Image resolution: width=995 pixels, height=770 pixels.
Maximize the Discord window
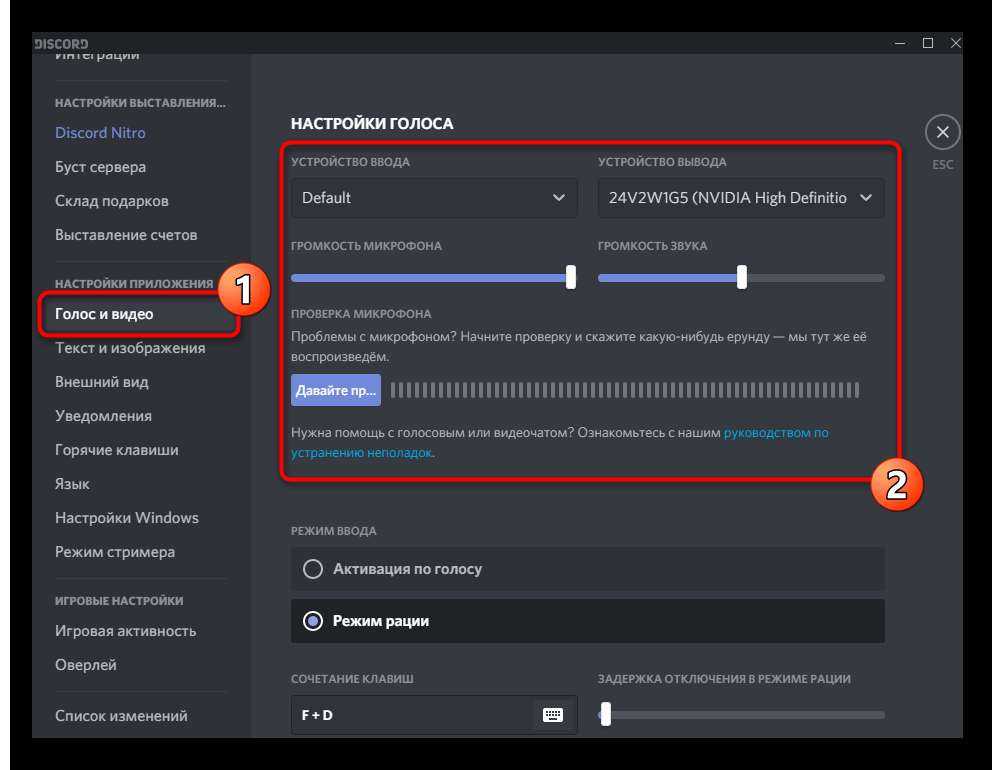pyautogui.click(x=928, y=43)
